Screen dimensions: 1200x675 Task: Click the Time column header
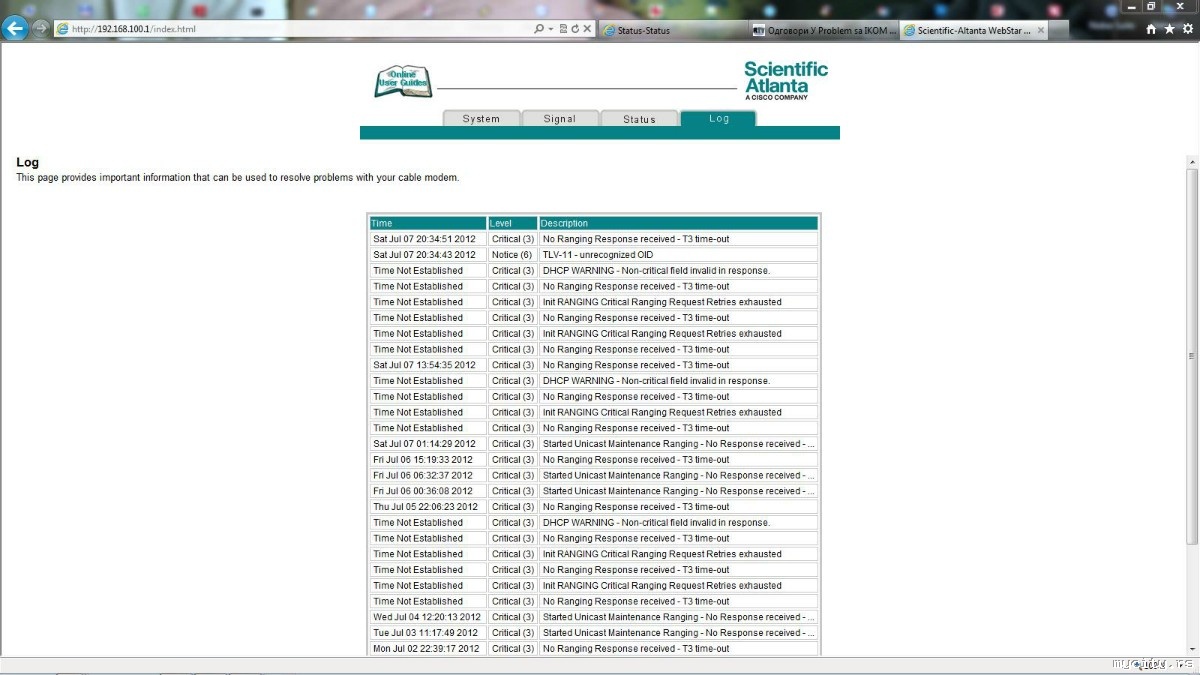coord(428,223)
